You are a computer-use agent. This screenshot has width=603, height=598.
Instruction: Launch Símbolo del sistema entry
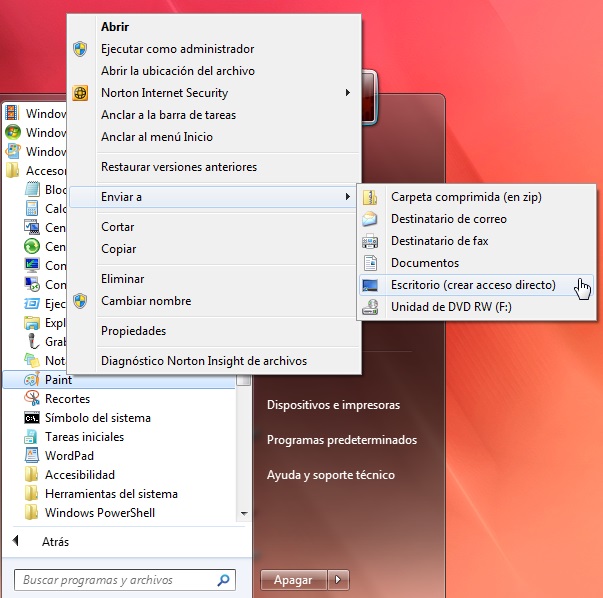pos(119,418)
